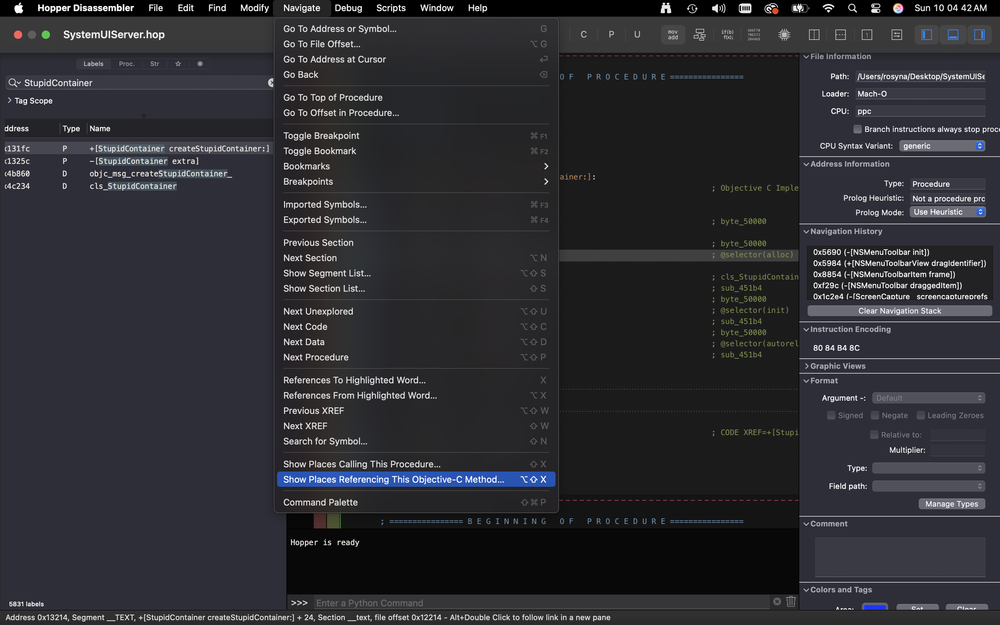This screenshot has width=1000, height=625.
Task: Select objc_msg_createStupidContainer_ label row
Action: pos(138,173)
